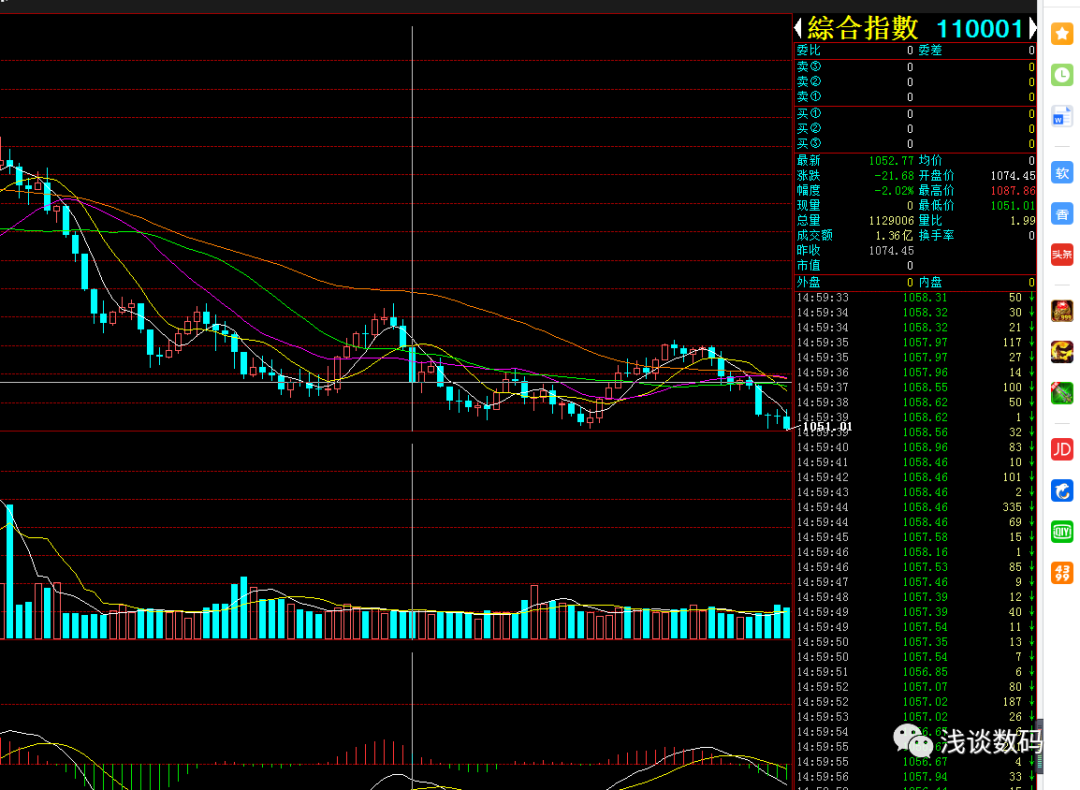The image size is (1080, 790).
Task: Select the tick row at 14:59:40
Action: 915,448
